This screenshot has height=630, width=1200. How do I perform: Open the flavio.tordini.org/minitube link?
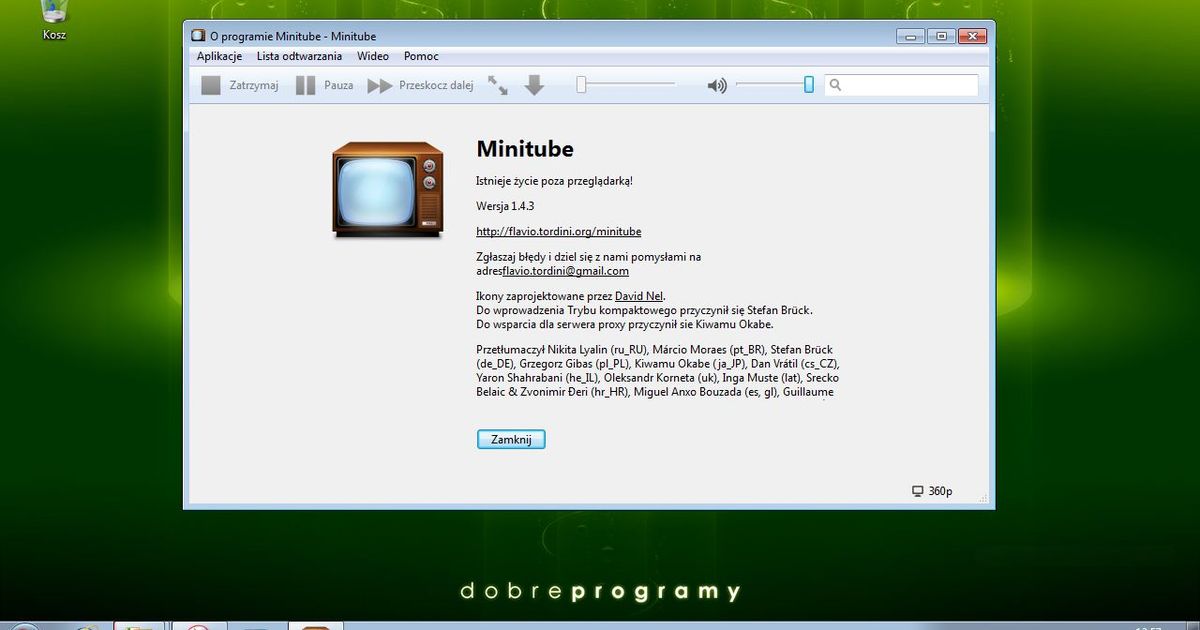pyautogui.click(x=559, y=231)
